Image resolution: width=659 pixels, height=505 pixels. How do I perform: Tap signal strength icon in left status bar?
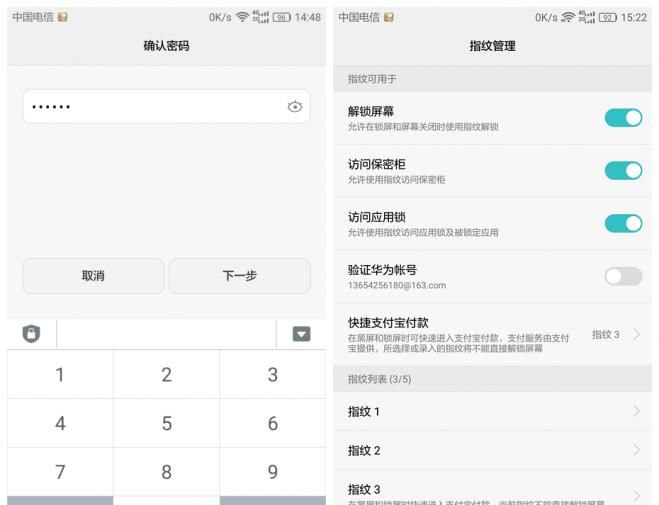(261, 17)
